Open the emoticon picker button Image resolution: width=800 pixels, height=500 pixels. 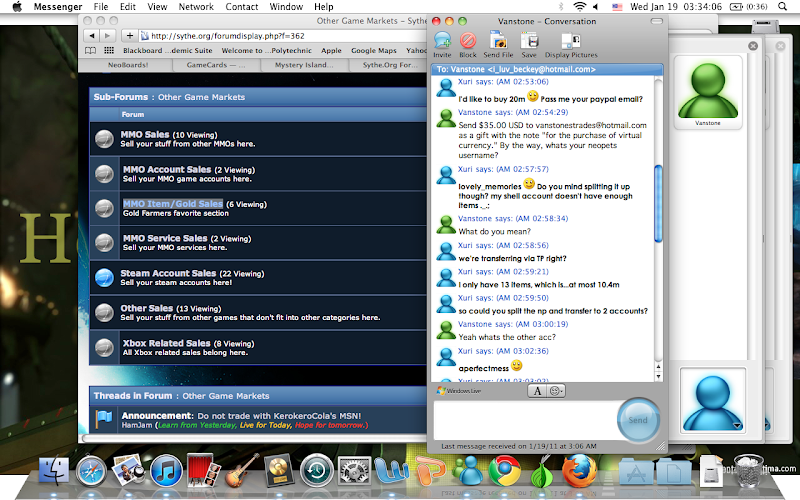556,391
